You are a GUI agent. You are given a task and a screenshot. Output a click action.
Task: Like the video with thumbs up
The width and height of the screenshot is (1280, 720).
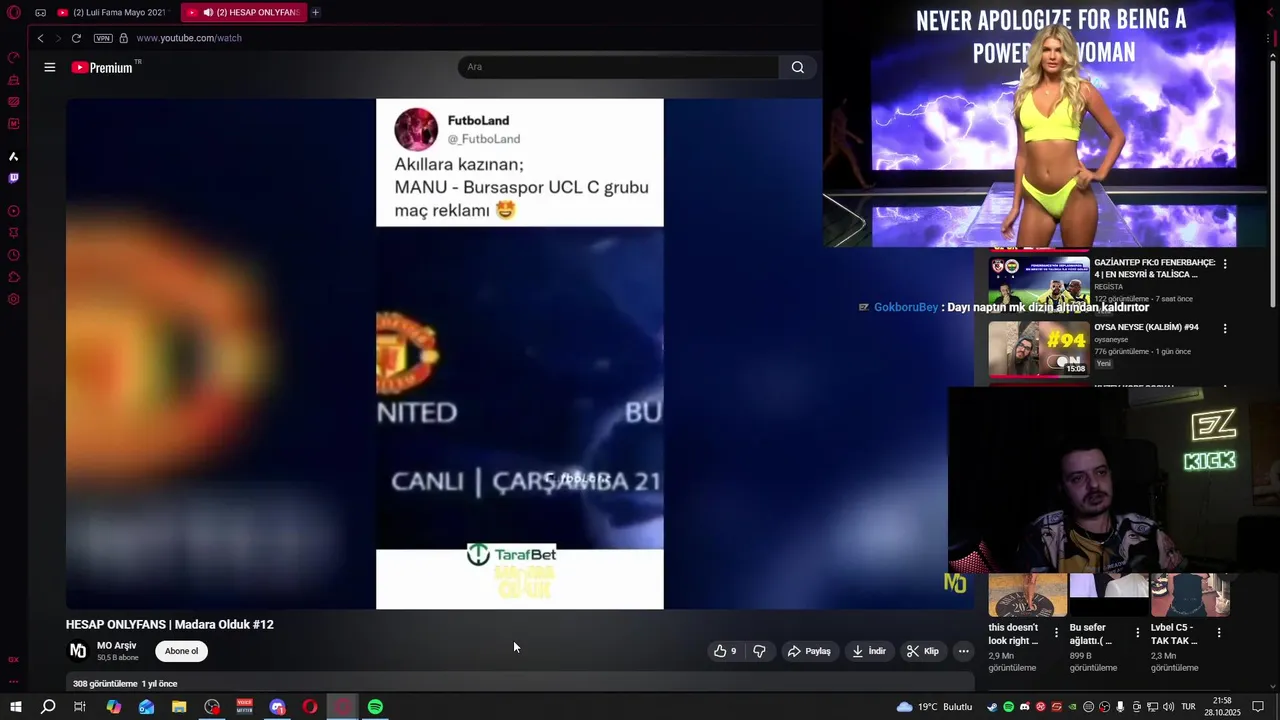[725, 651]
